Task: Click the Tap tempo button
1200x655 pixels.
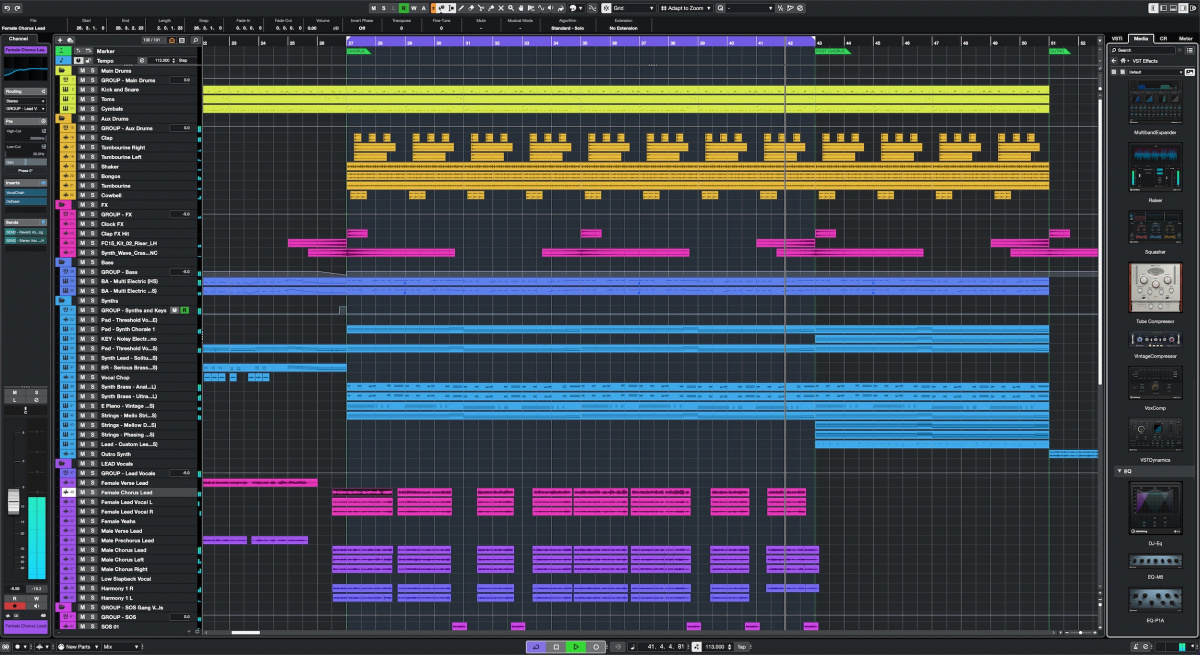Action: click(743, 647)
